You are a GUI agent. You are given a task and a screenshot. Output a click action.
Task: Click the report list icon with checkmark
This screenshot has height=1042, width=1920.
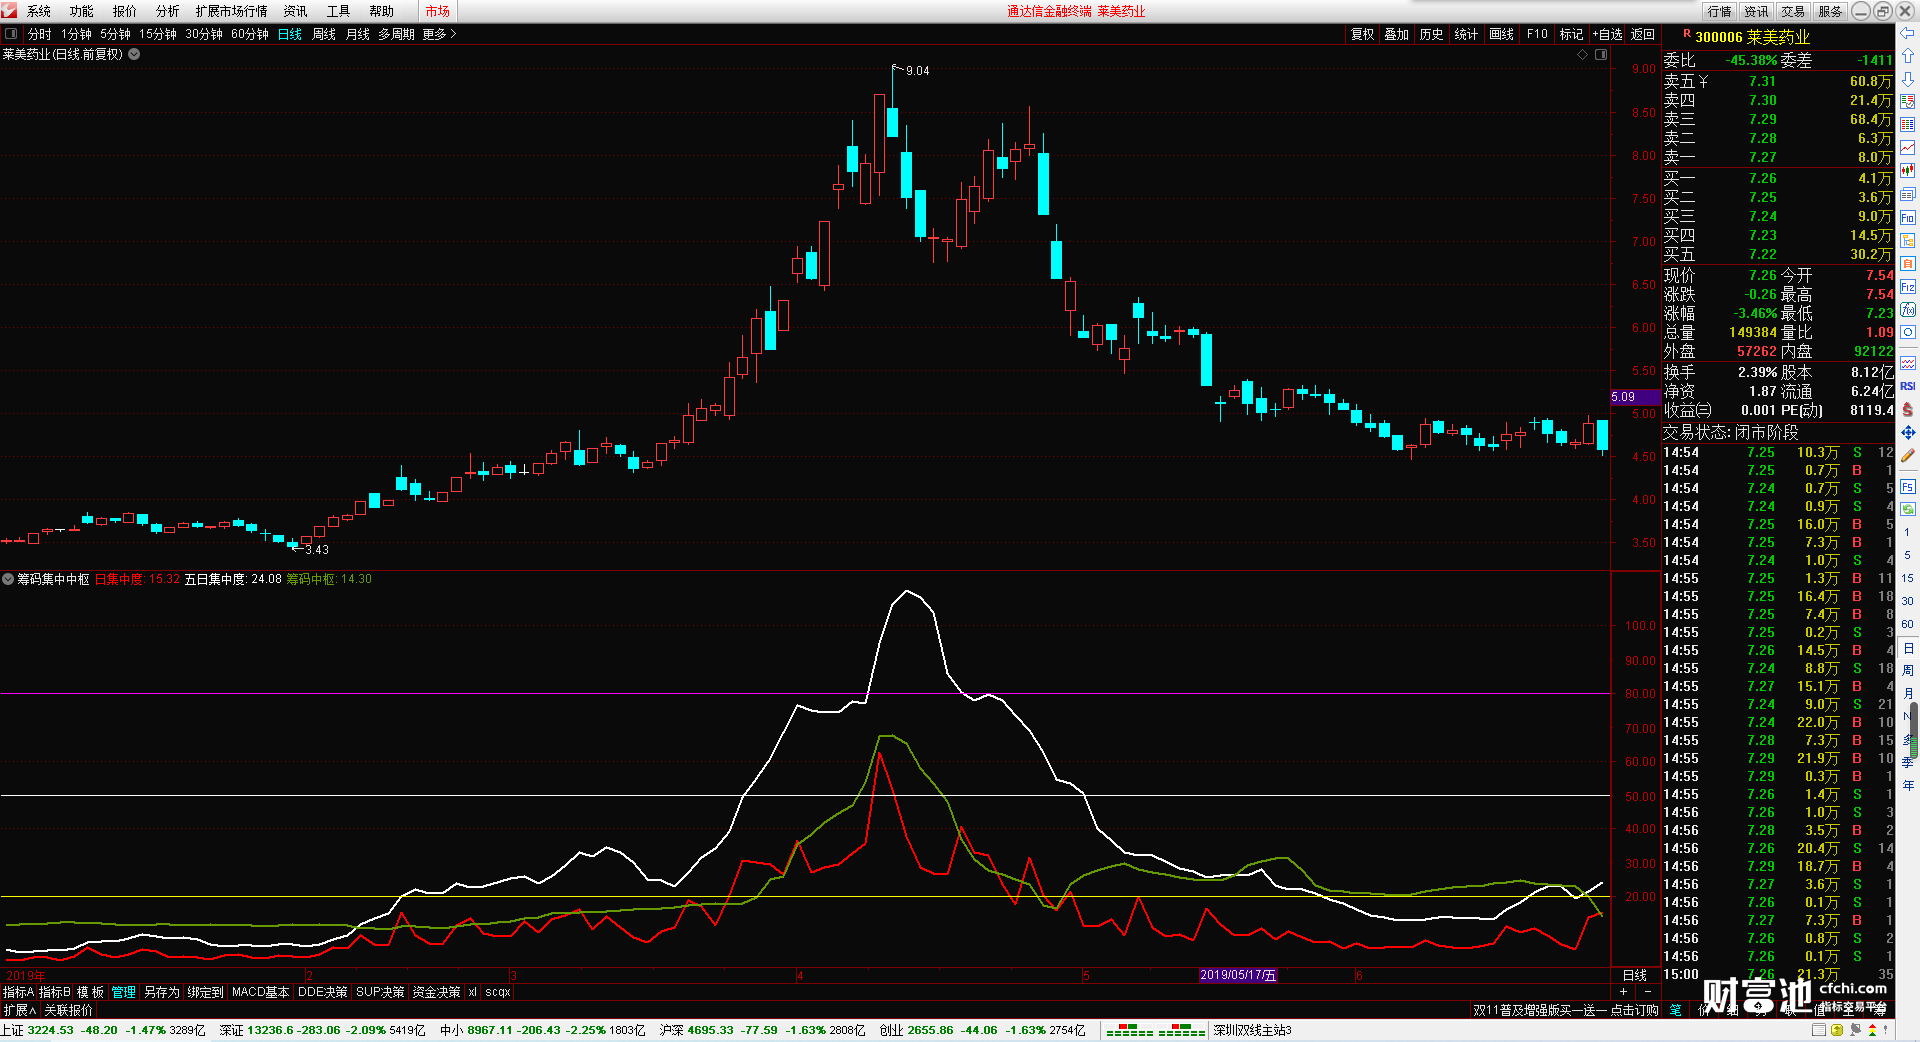[1908, 102]
